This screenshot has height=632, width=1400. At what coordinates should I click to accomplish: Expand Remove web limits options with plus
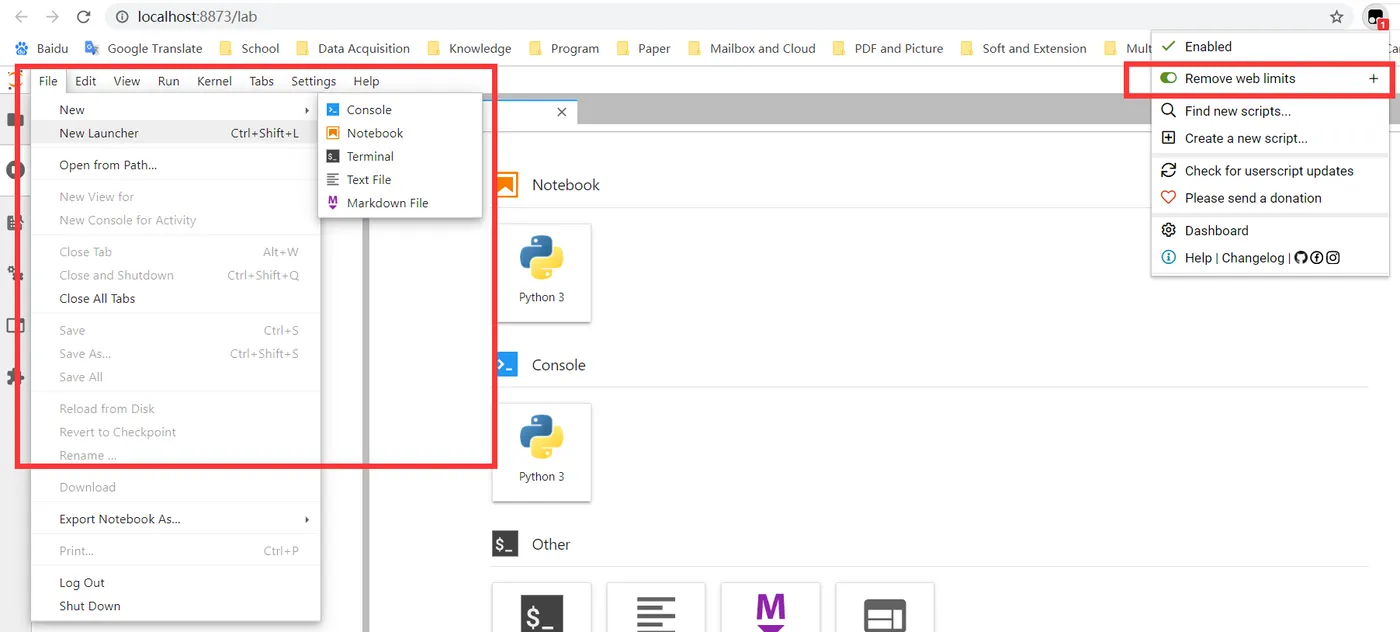pyautogui.click(x=1373, y=78)
